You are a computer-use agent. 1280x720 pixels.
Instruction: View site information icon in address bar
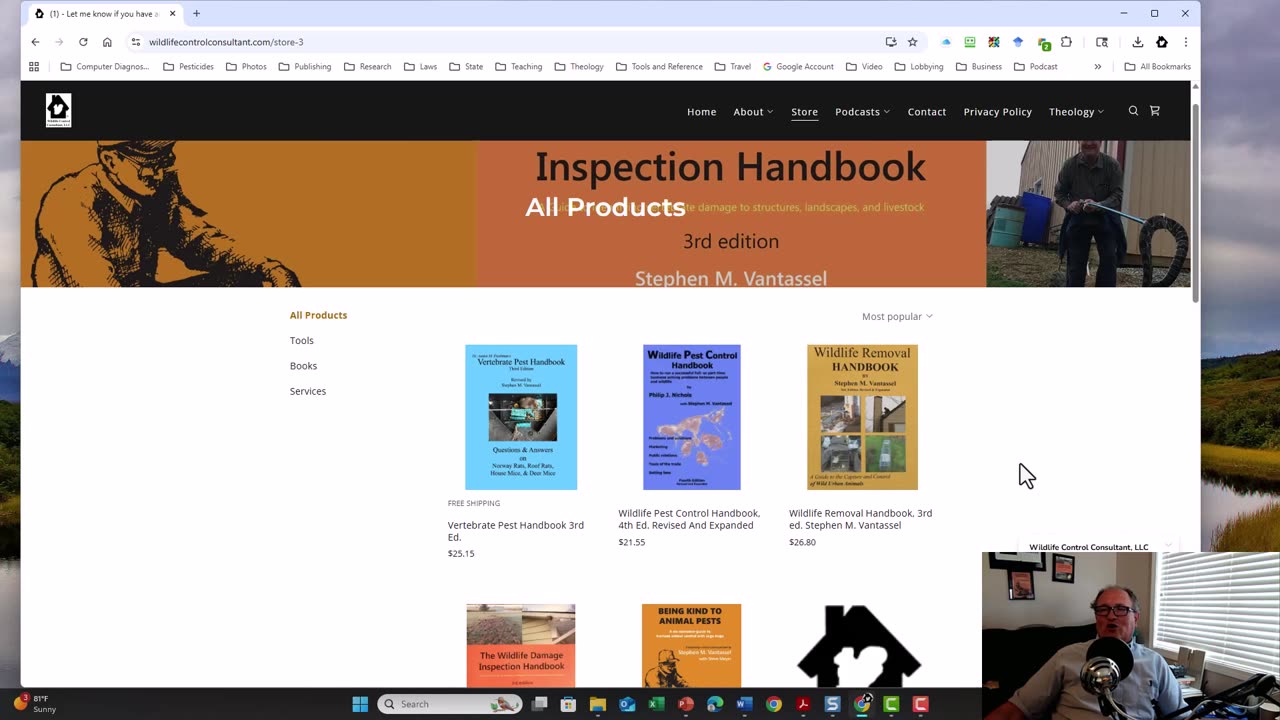coord(135,42)
